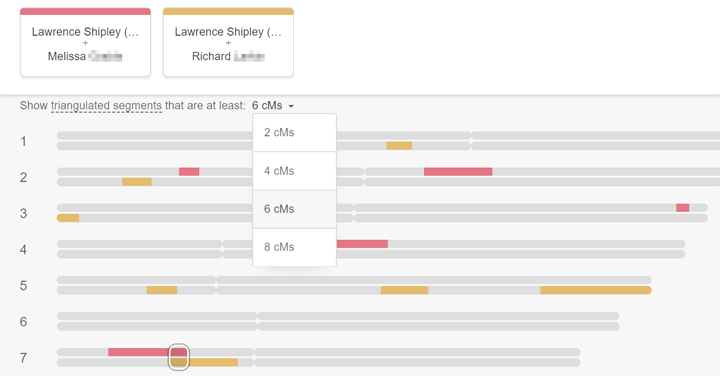The height and width of the screenshot is (376, 720).
Task: Click the long orange segment ending chromosome 5
Action: pos(596,290)
